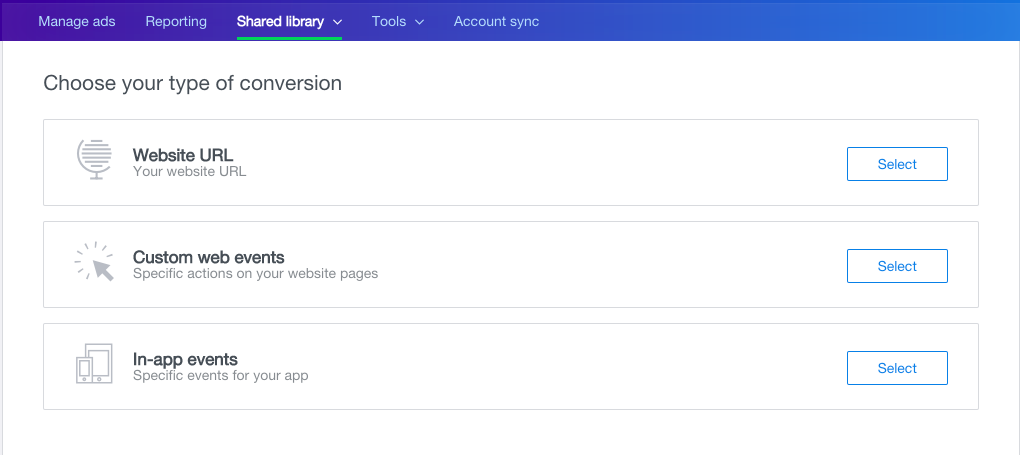Expand the Shared library dropdown chevron

pos(337,22)
